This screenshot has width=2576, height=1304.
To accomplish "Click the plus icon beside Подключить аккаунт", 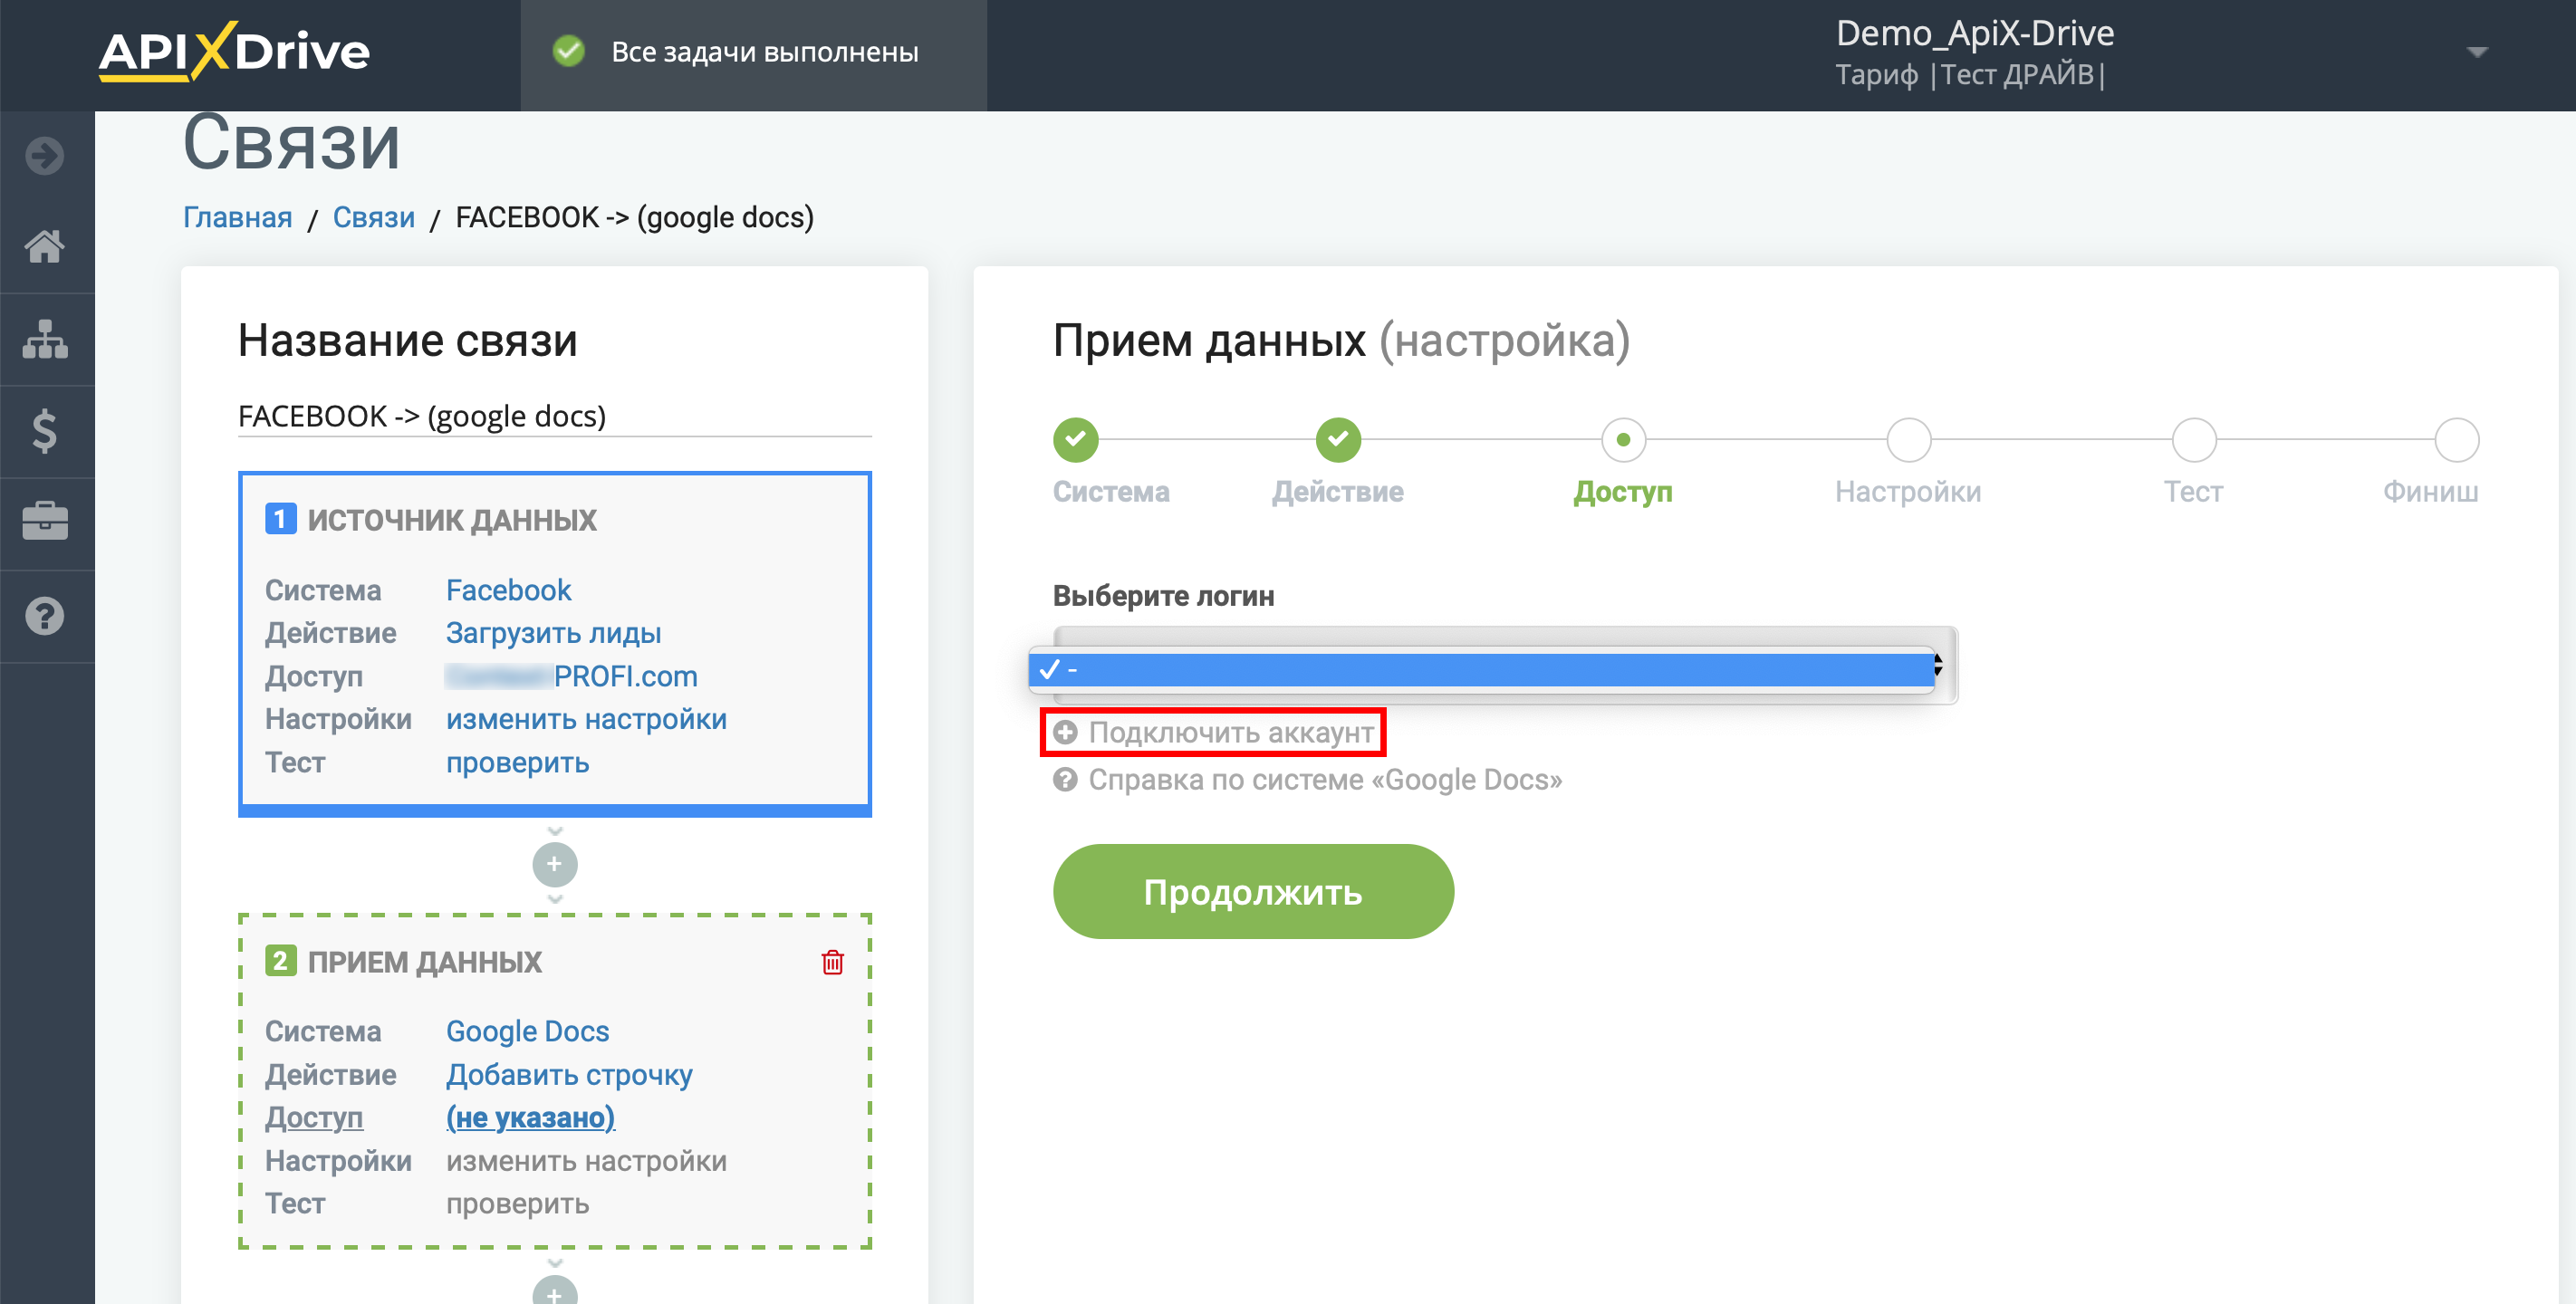I will click(x=1066, y=732).
